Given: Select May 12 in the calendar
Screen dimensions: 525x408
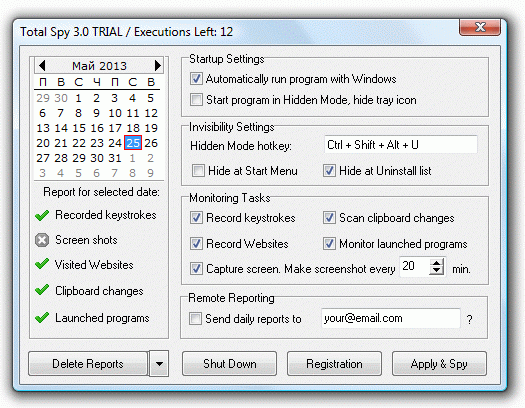Looking at the screenshot, I should point(151,113).
